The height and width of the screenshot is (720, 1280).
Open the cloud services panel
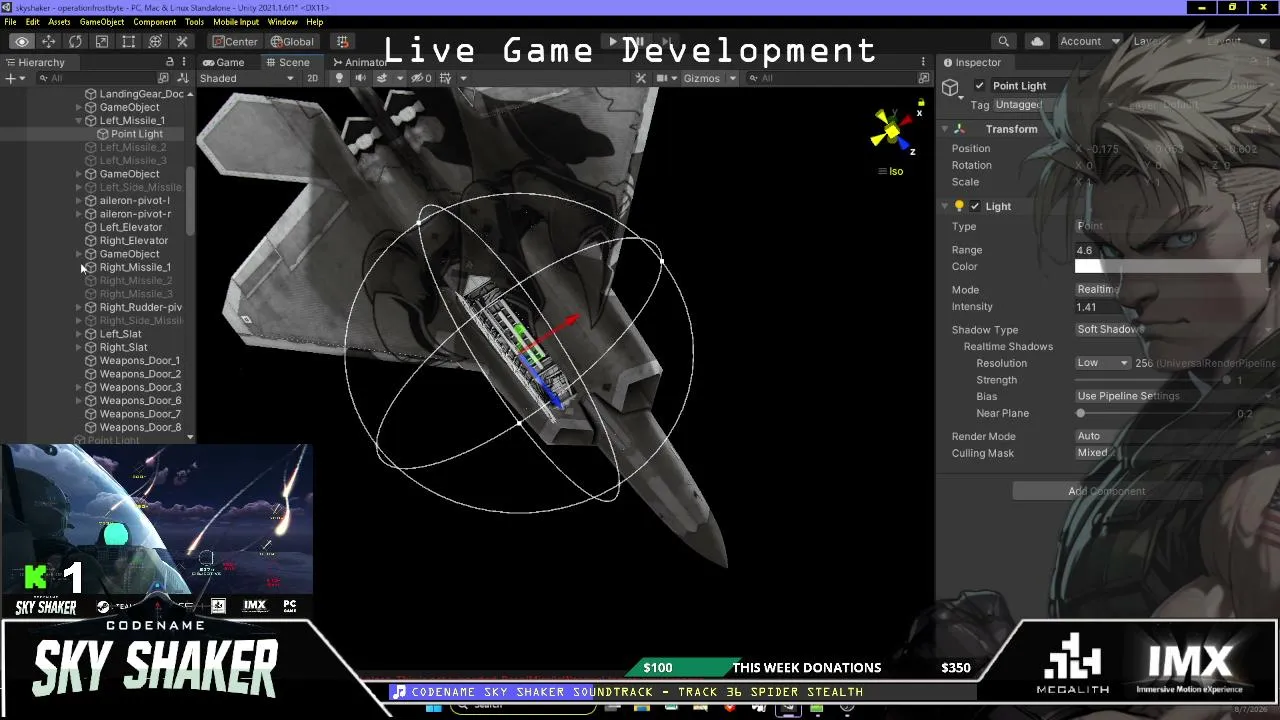(1037, 42)
